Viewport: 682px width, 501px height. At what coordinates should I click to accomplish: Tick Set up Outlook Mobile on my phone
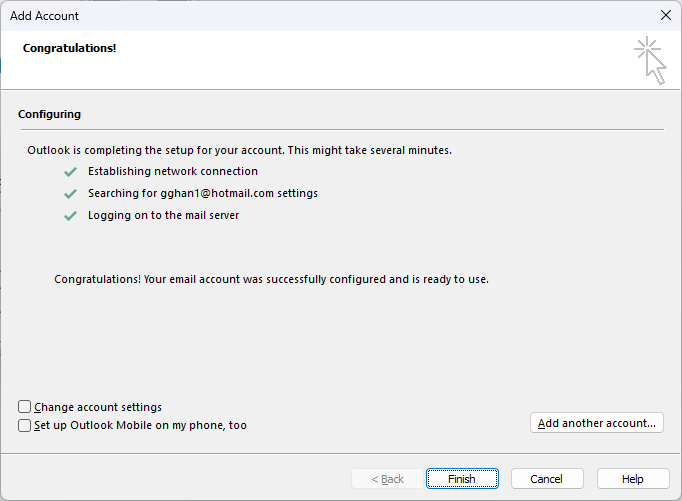[25, 425]
